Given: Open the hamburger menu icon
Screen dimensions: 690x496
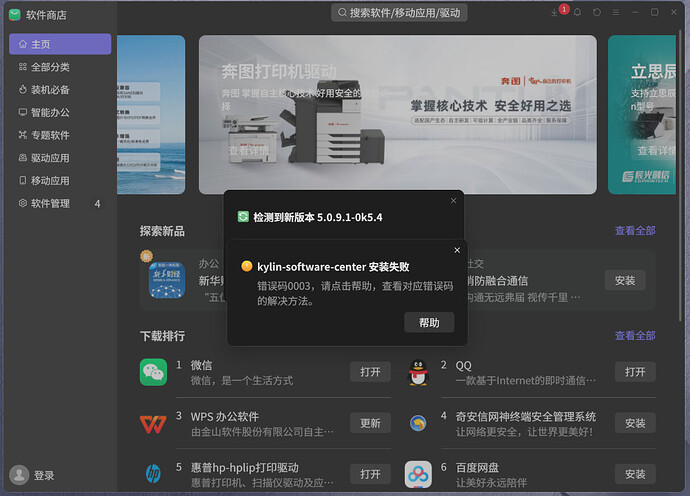Looking at the screenshot, I should [616, 12].
